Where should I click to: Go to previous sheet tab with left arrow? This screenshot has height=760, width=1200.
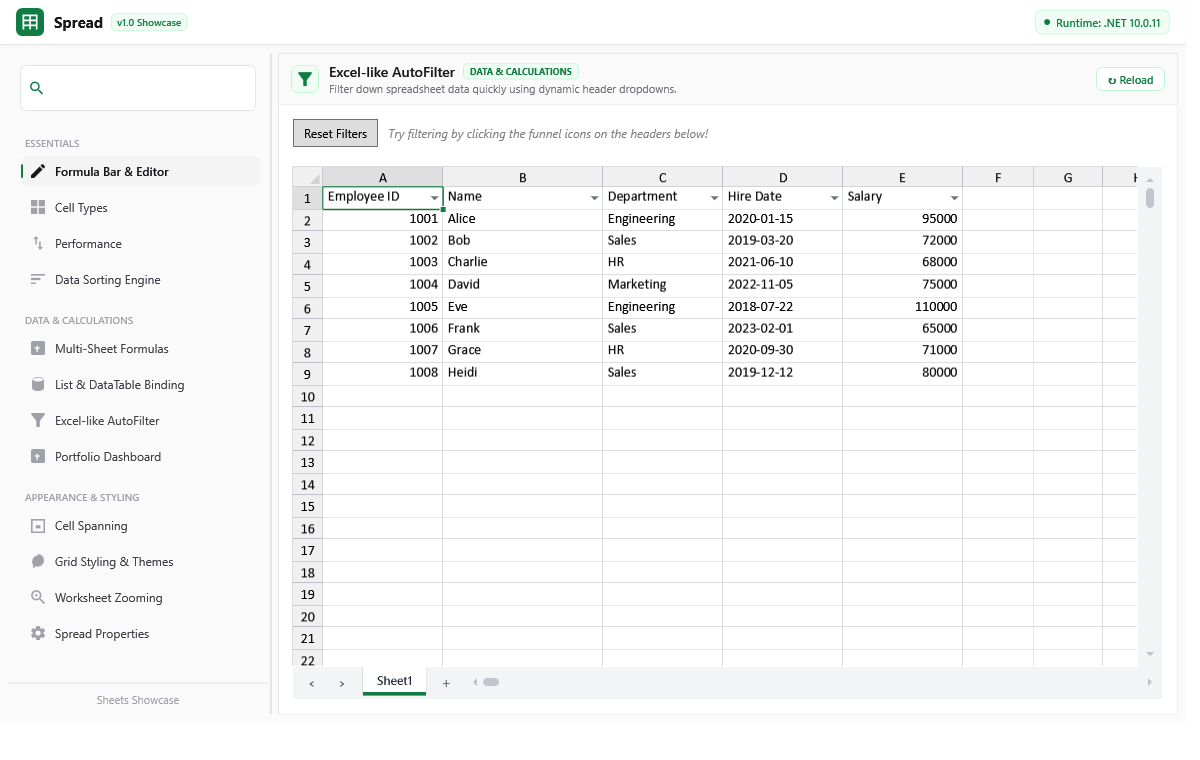[x=312, y=683]
